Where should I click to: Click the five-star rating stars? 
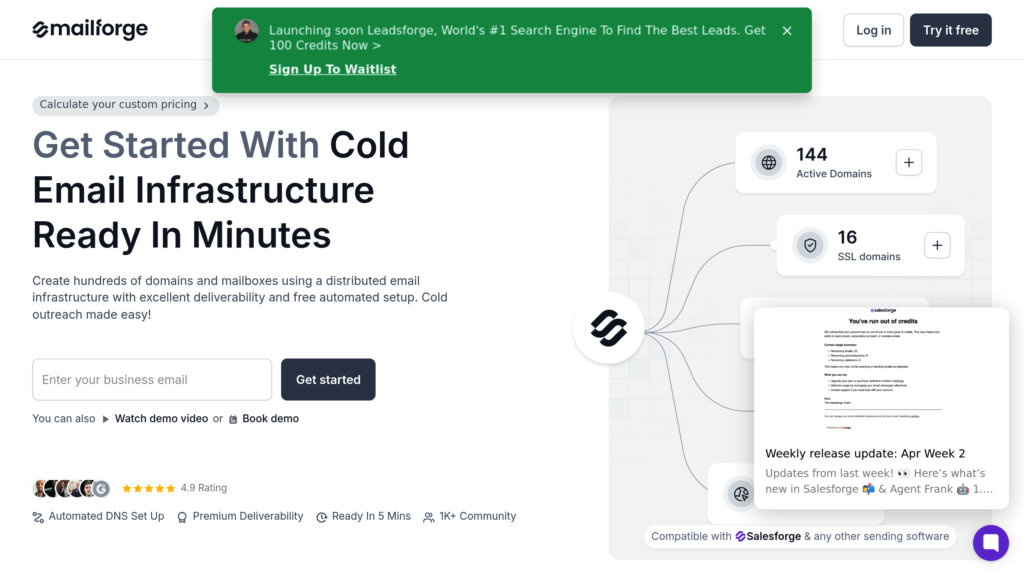pos(148,489)
